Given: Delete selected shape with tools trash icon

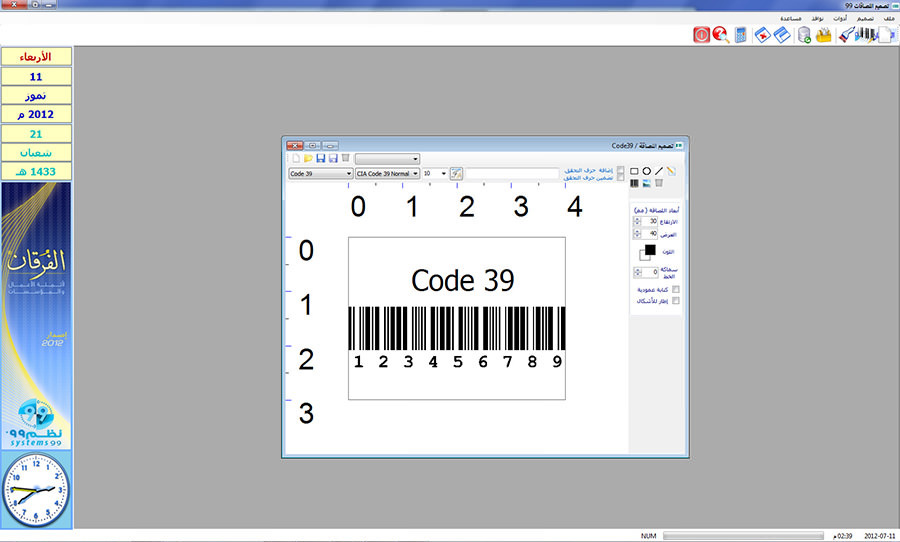Looking at the screenshot, I should click(659, 183).
